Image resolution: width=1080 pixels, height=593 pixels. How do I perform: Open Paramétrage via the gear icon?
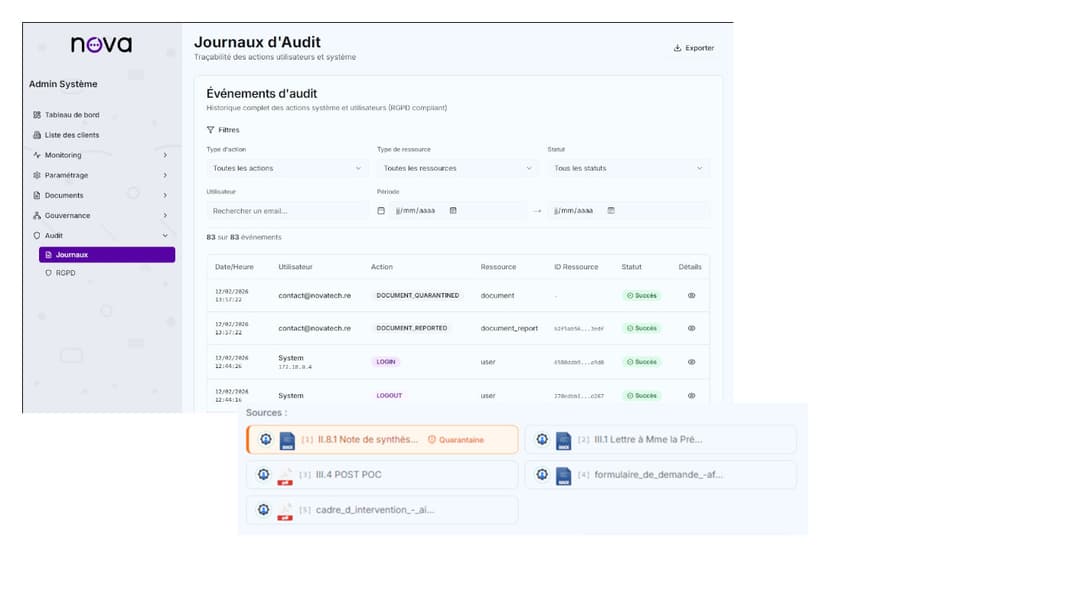pyautogui.click(x=36, y=175)
